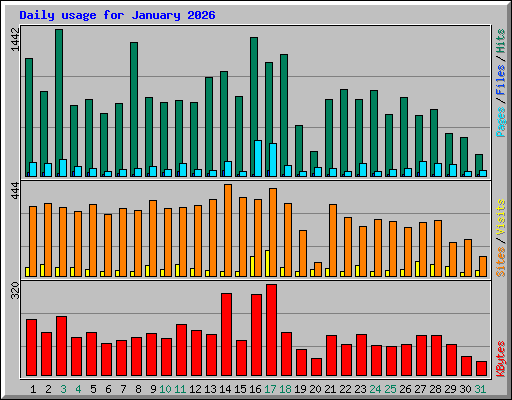
Task: Click the cyan pages bar for day 17
Action: coord(273,160)
